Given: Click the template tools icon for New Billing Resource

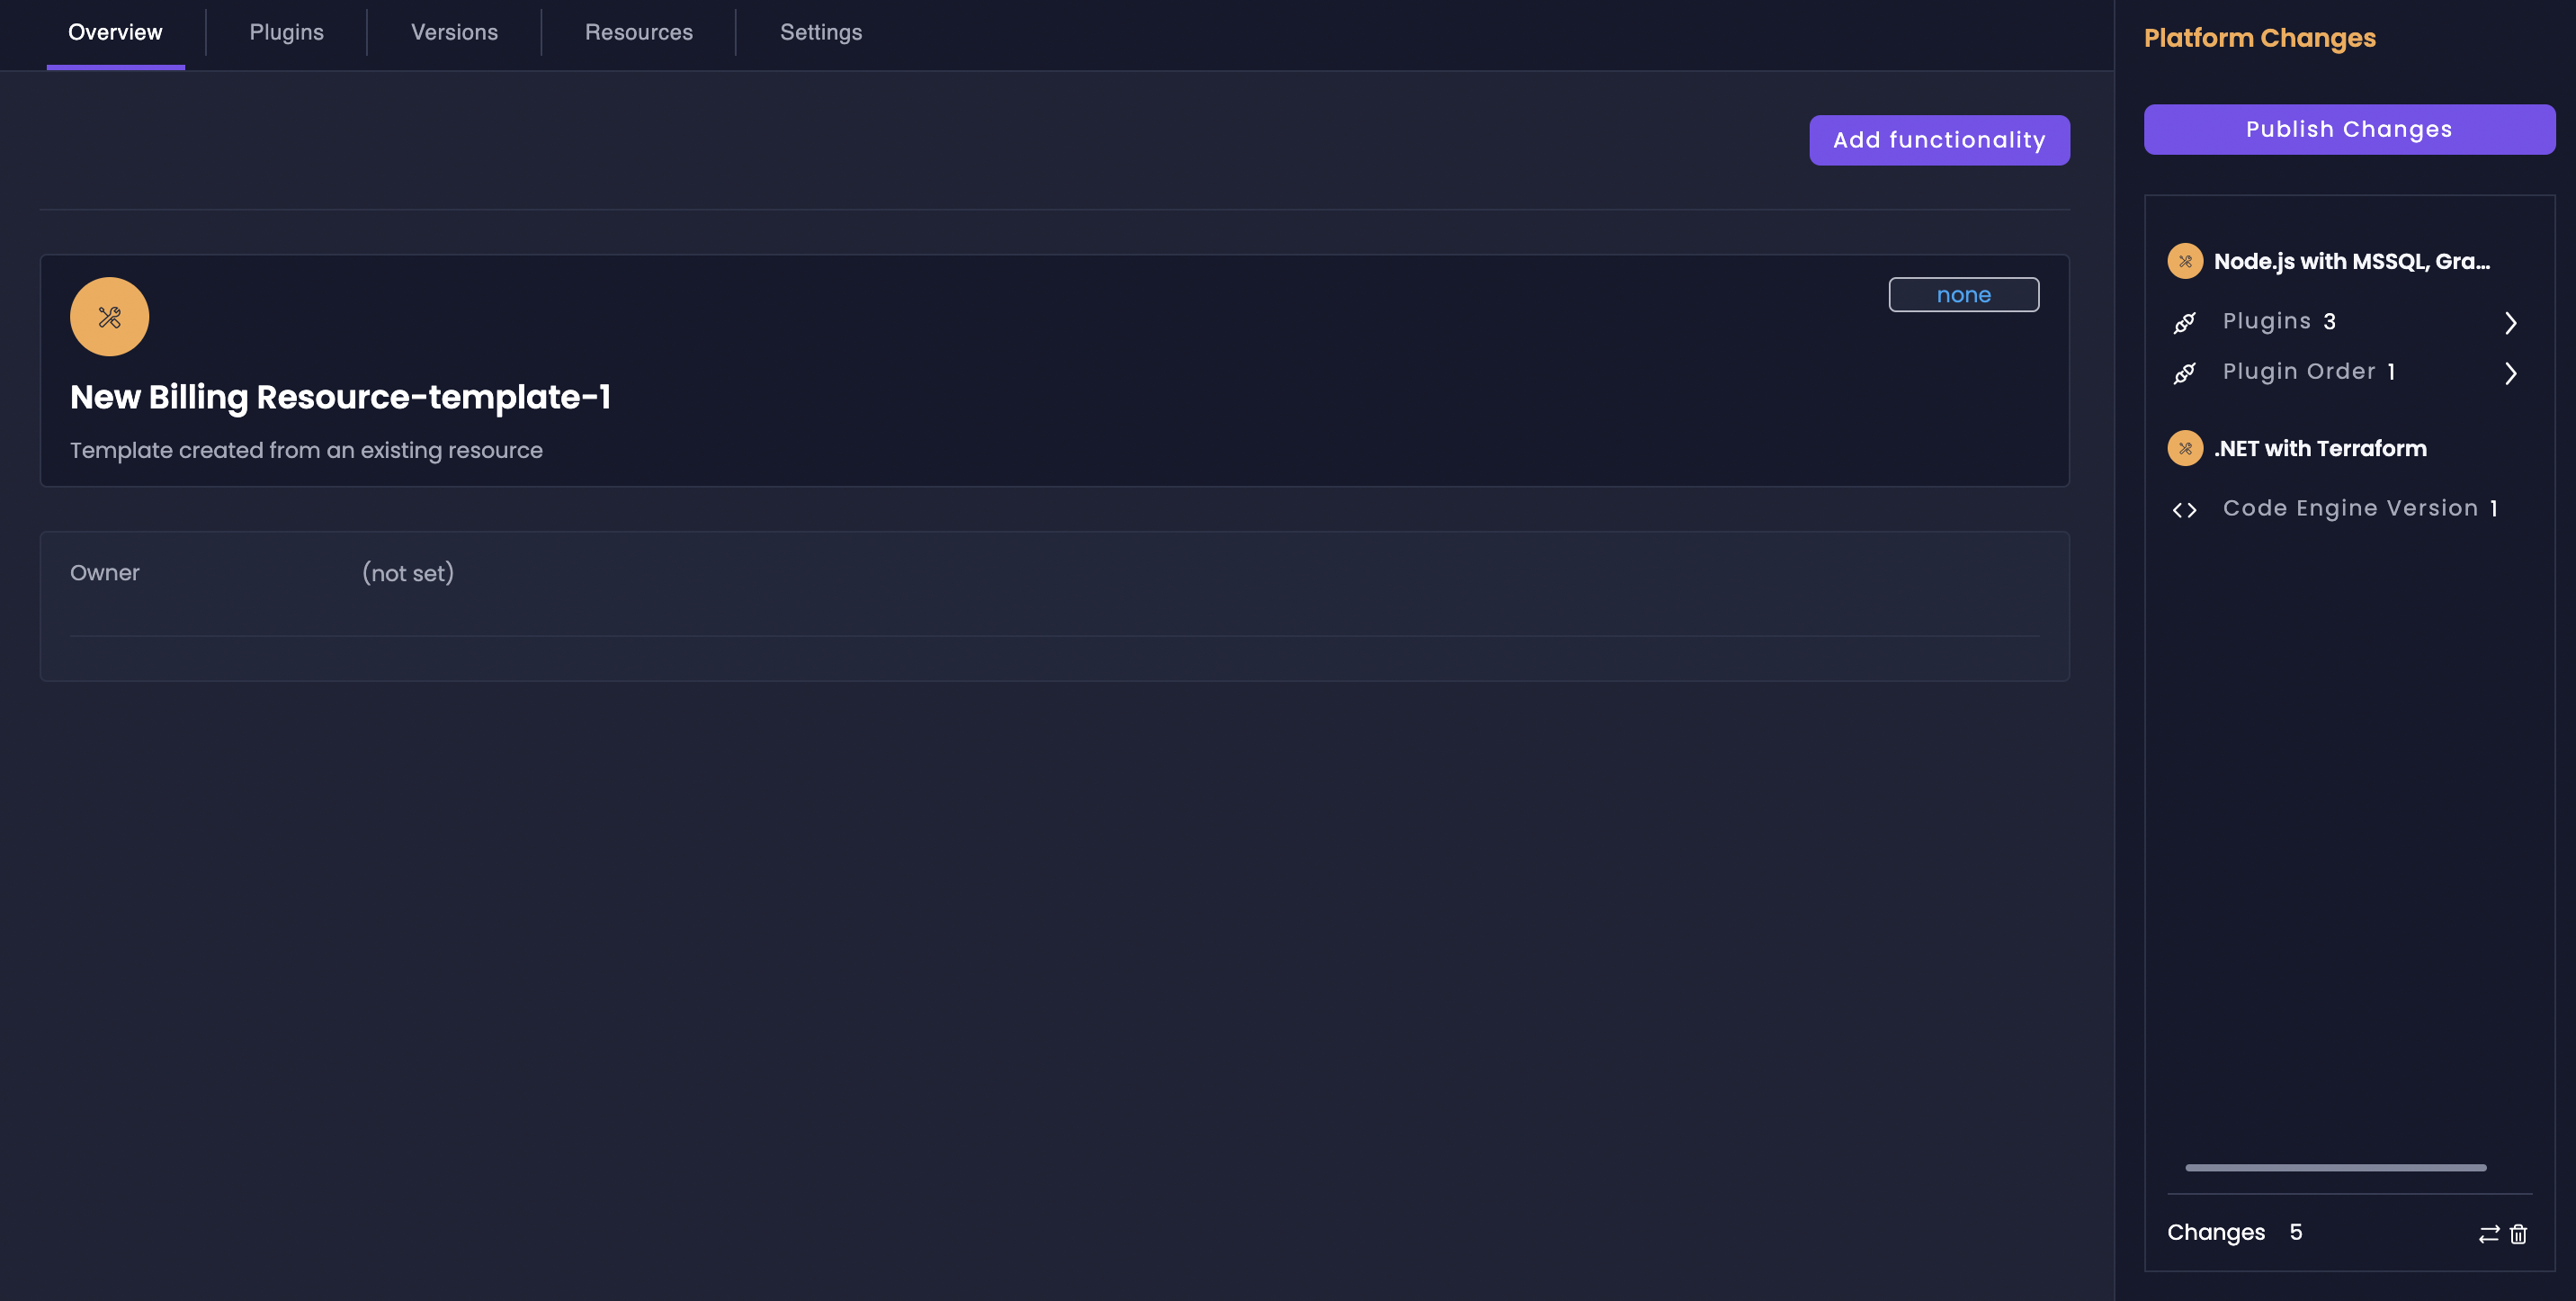Looking at the screenshot, I should pos(109,317).
